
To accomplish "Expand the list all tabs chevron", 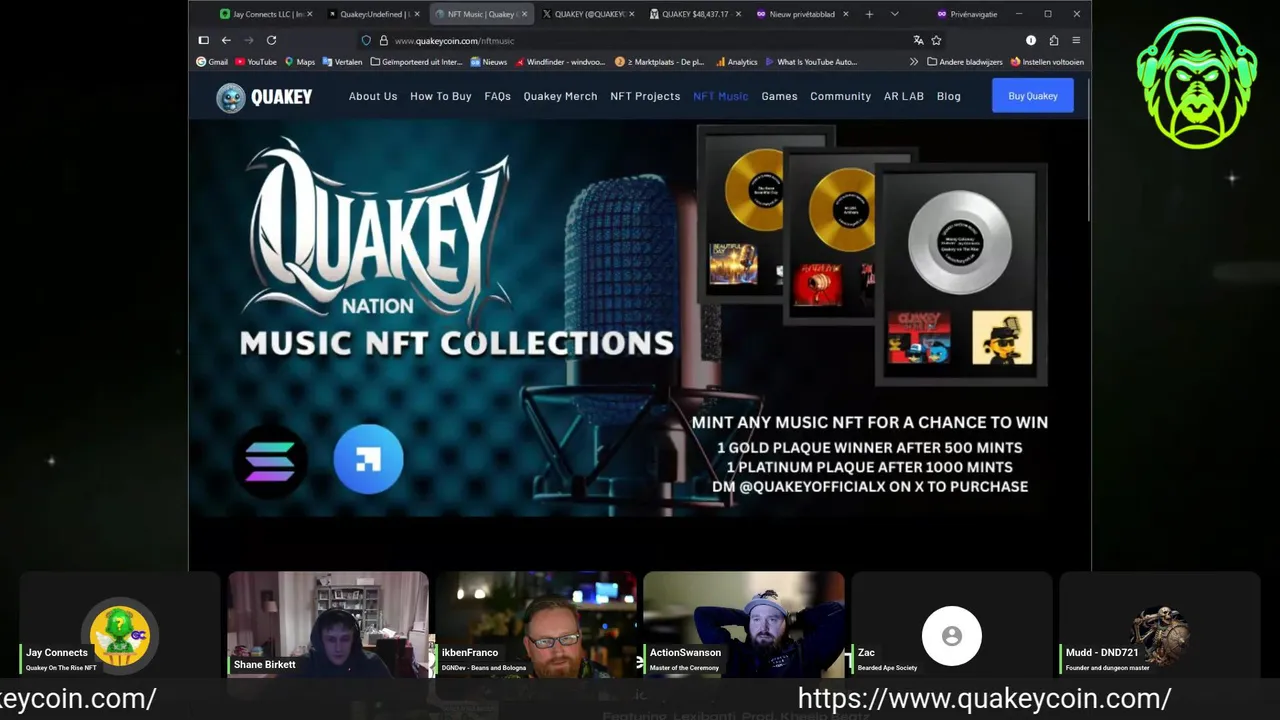I will click(x=894, y=14).
